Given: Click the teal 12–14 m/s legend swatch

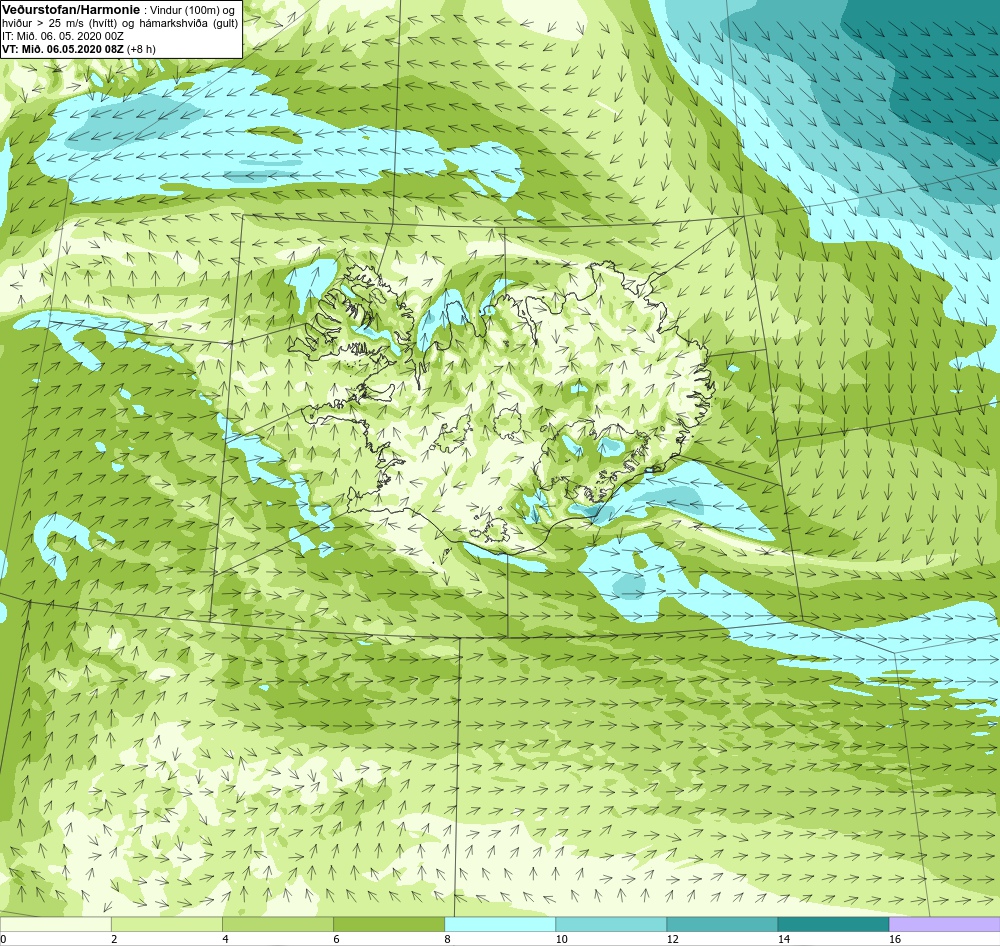Looking at the screenshot, I should pyautogui.click(x=721, y=924).
